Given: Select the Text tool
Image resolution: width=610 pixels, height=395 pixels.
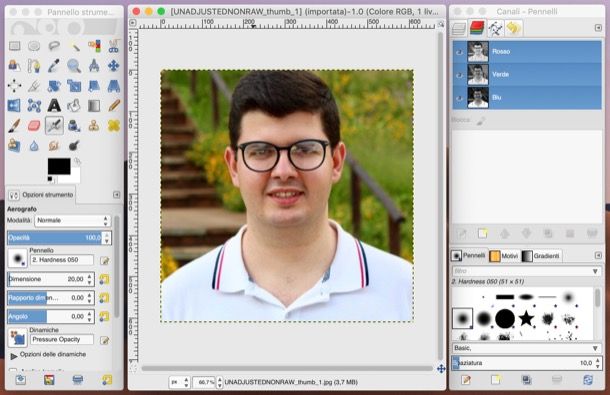Looking at the screenshot, I should tap(54, 105).
